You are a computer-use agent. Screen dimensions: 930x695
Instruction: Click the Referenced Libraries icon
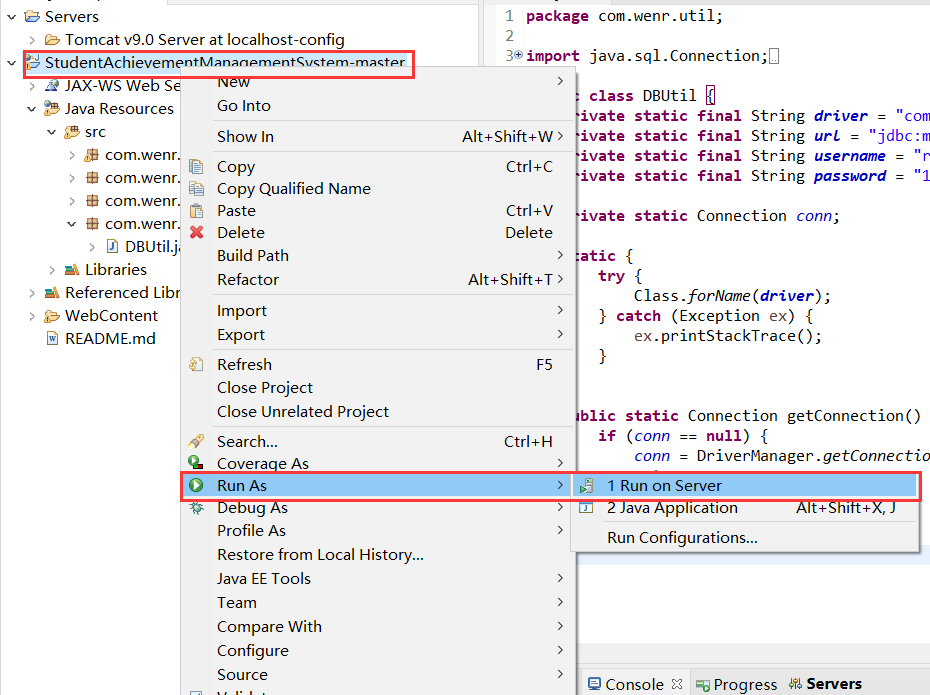click(x=52, y=293)
